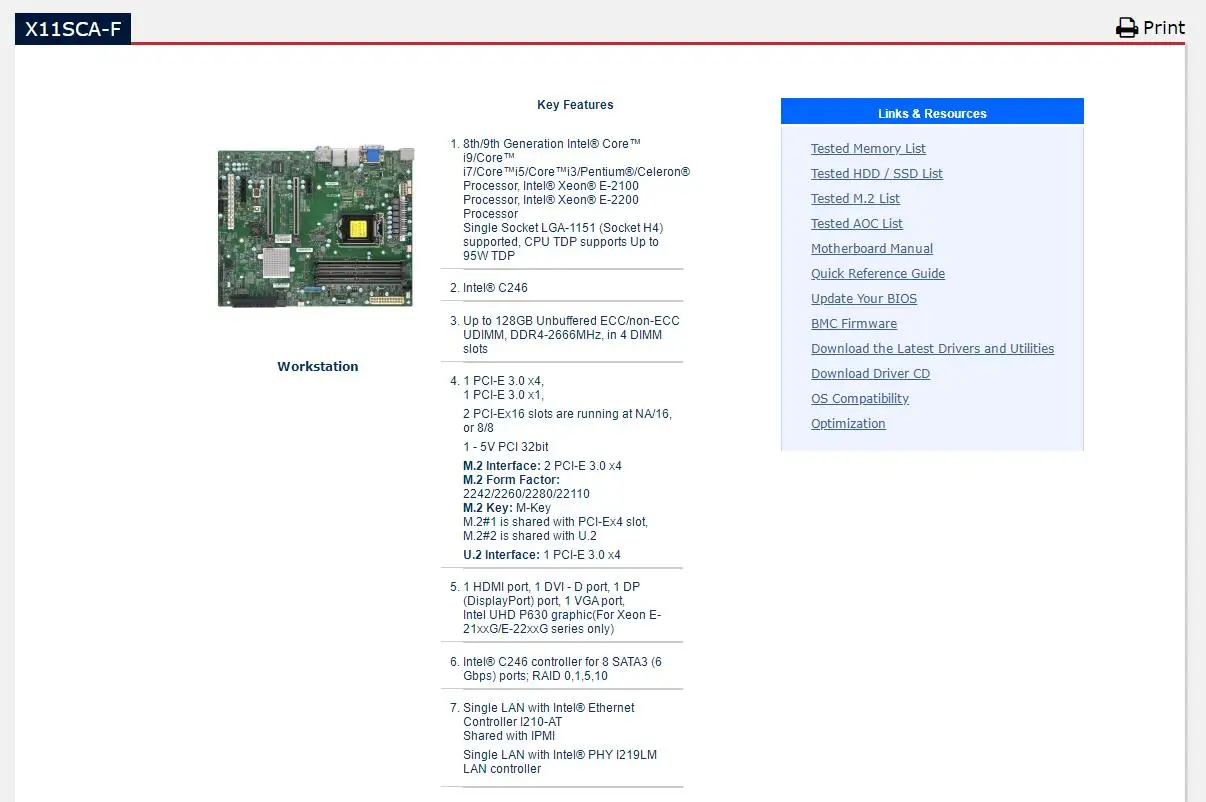Open the X11SCA-F title tab
Screen dimensions: 1206x802
click(73, 29)
